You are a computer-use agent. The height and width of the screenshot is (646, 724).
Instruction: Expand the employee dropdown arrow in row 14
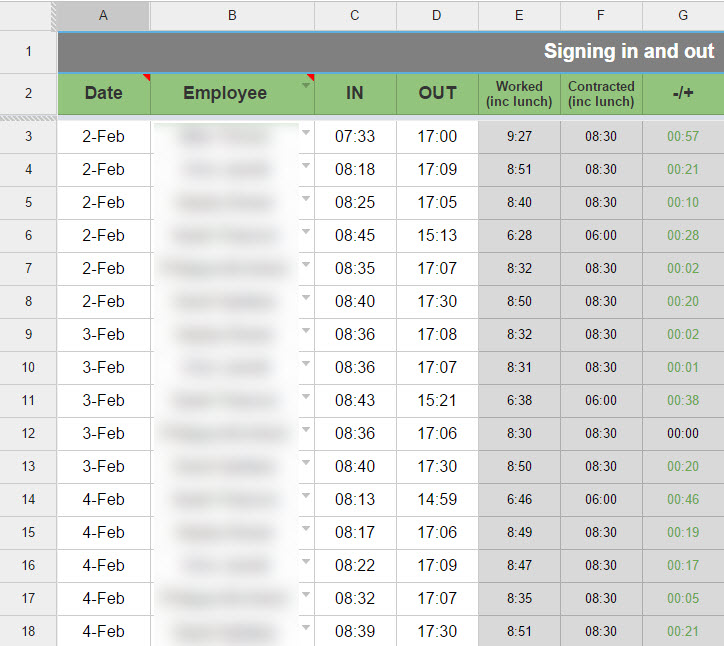click(306, 496)
